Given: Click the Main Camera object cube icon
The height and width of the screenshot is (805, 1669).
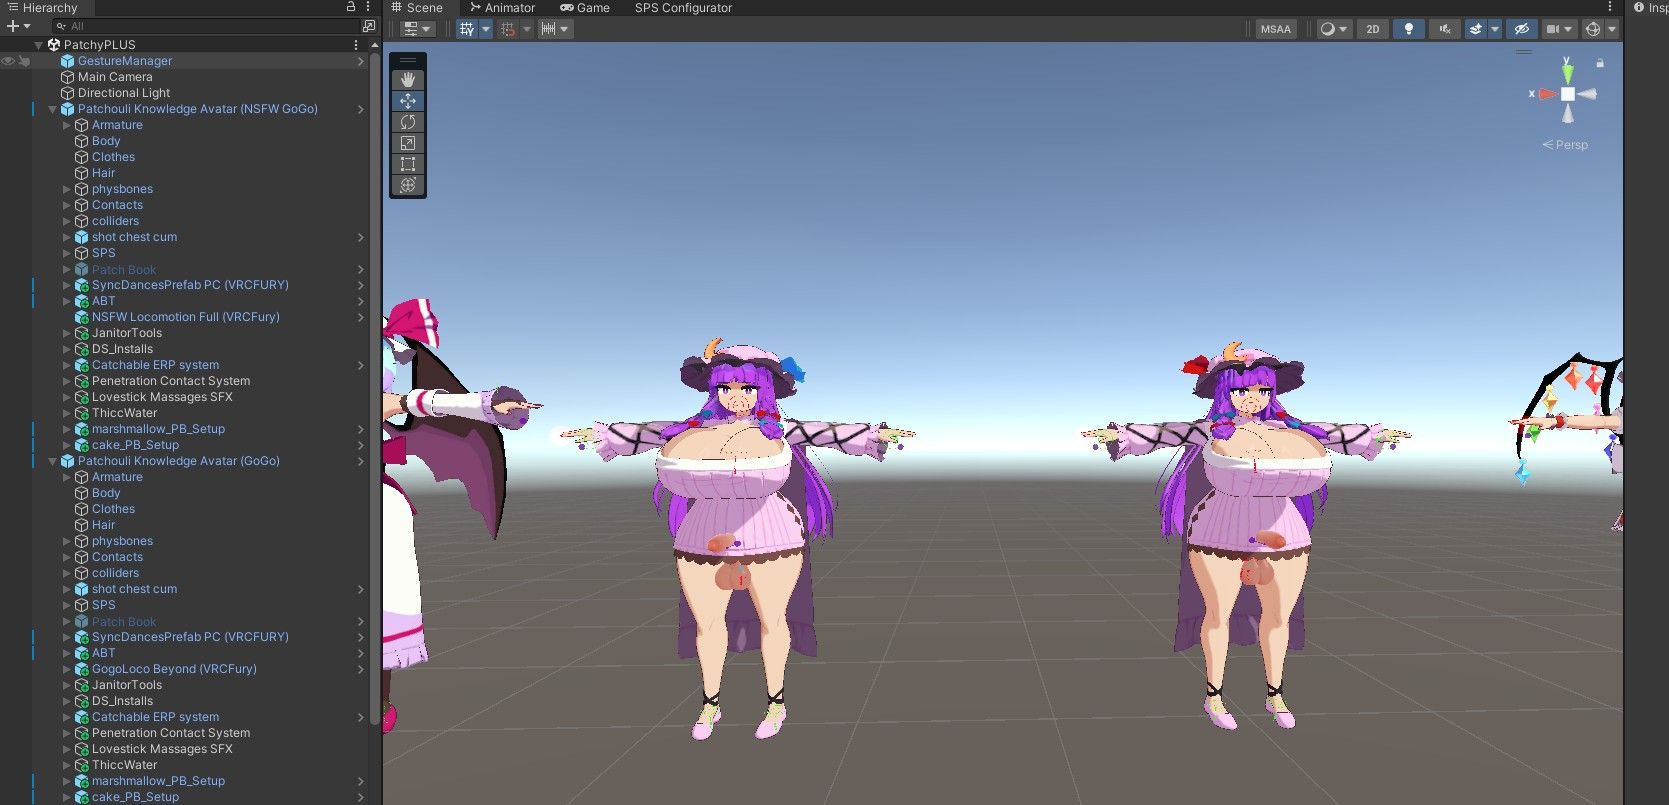Looking at the screenshot, I should pos(67,77).
